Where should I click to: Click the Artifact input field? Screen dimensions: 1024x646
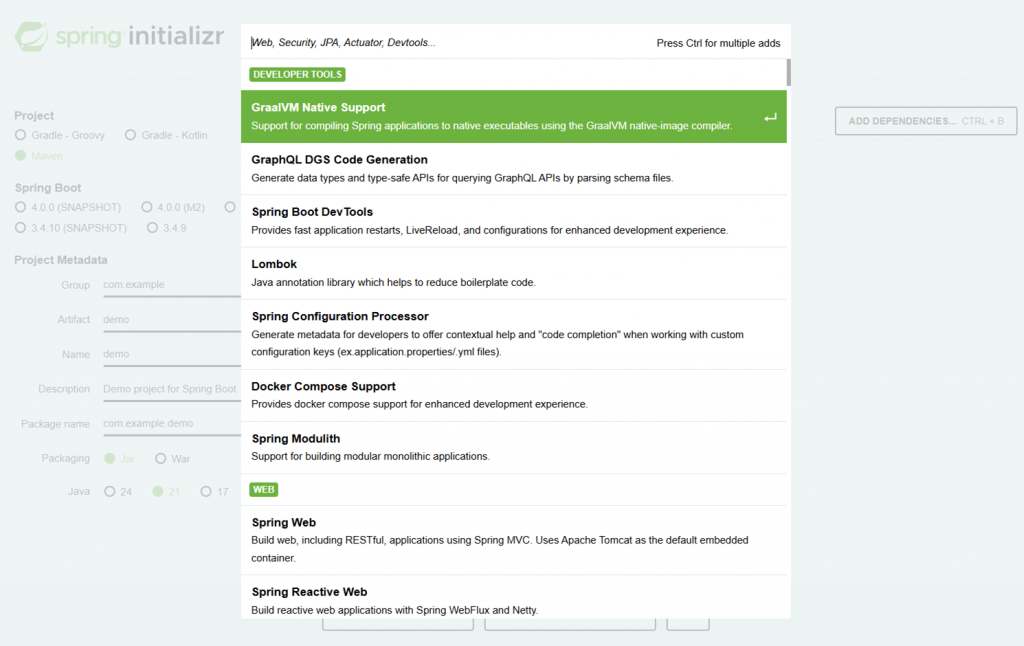[x=172, y=319]
